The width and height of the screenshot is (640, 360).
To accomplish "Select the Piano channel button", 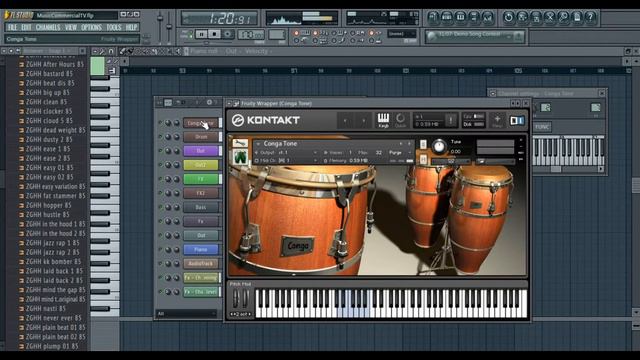I will (x=200, y=249).
